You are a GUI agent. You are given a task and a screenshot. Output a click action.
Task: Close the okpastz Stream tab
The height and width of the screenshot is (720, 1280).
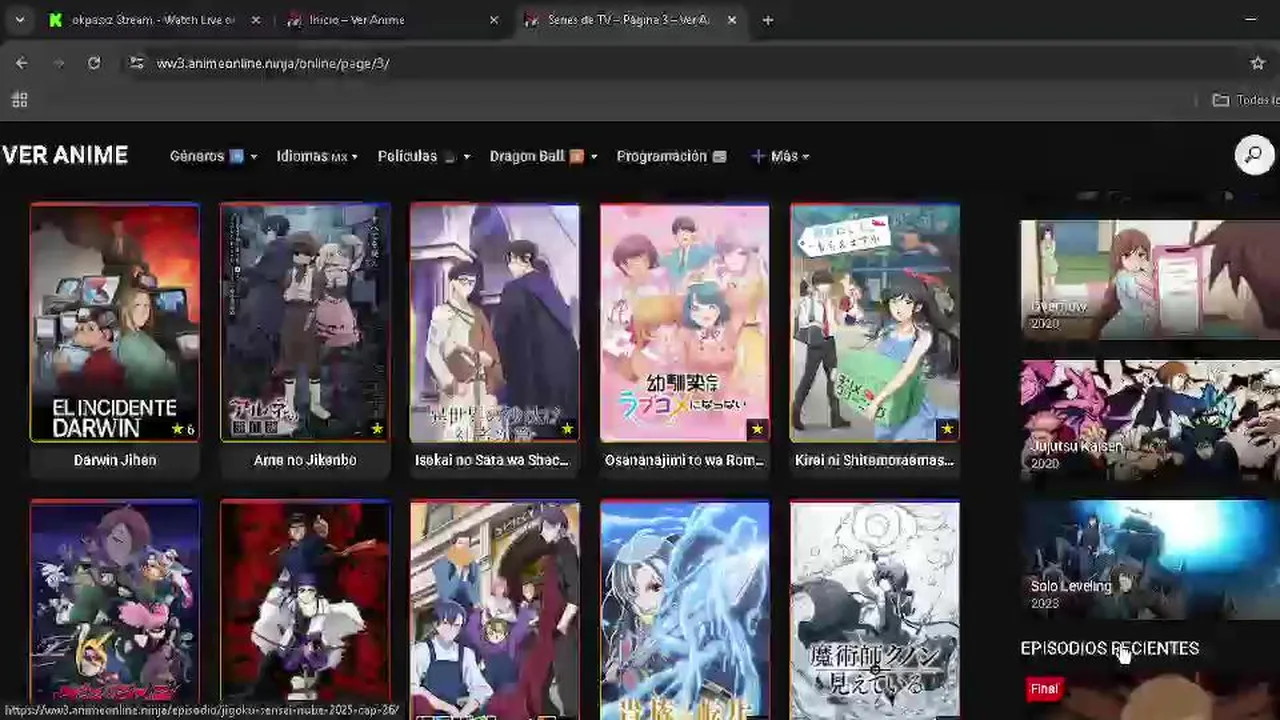pyautogui.click(x=256, y=20)
